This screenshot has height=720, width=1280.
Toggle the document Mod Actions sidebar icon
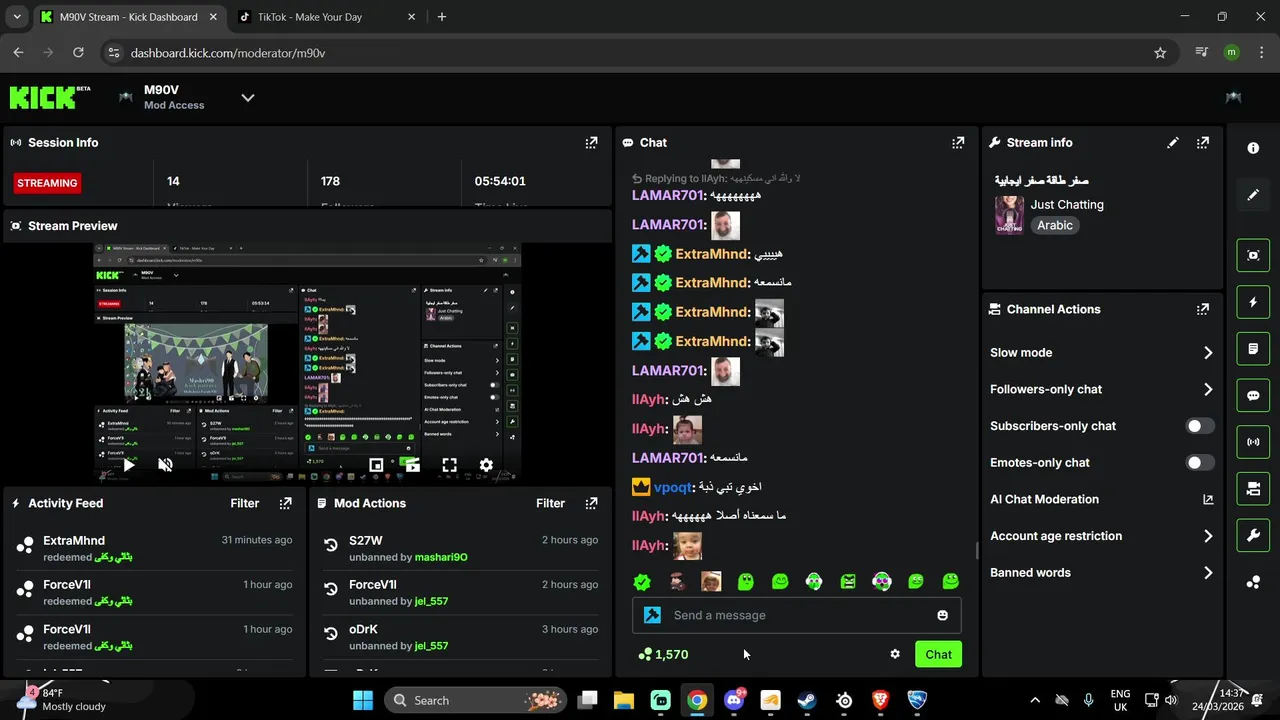point(1253,349)
